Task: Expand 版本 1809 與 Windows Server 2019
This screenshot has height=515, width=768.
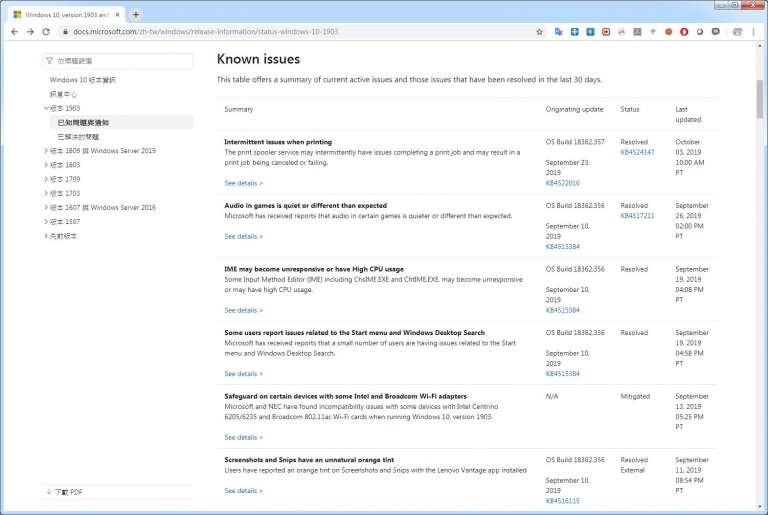Action: pos(46,151)
